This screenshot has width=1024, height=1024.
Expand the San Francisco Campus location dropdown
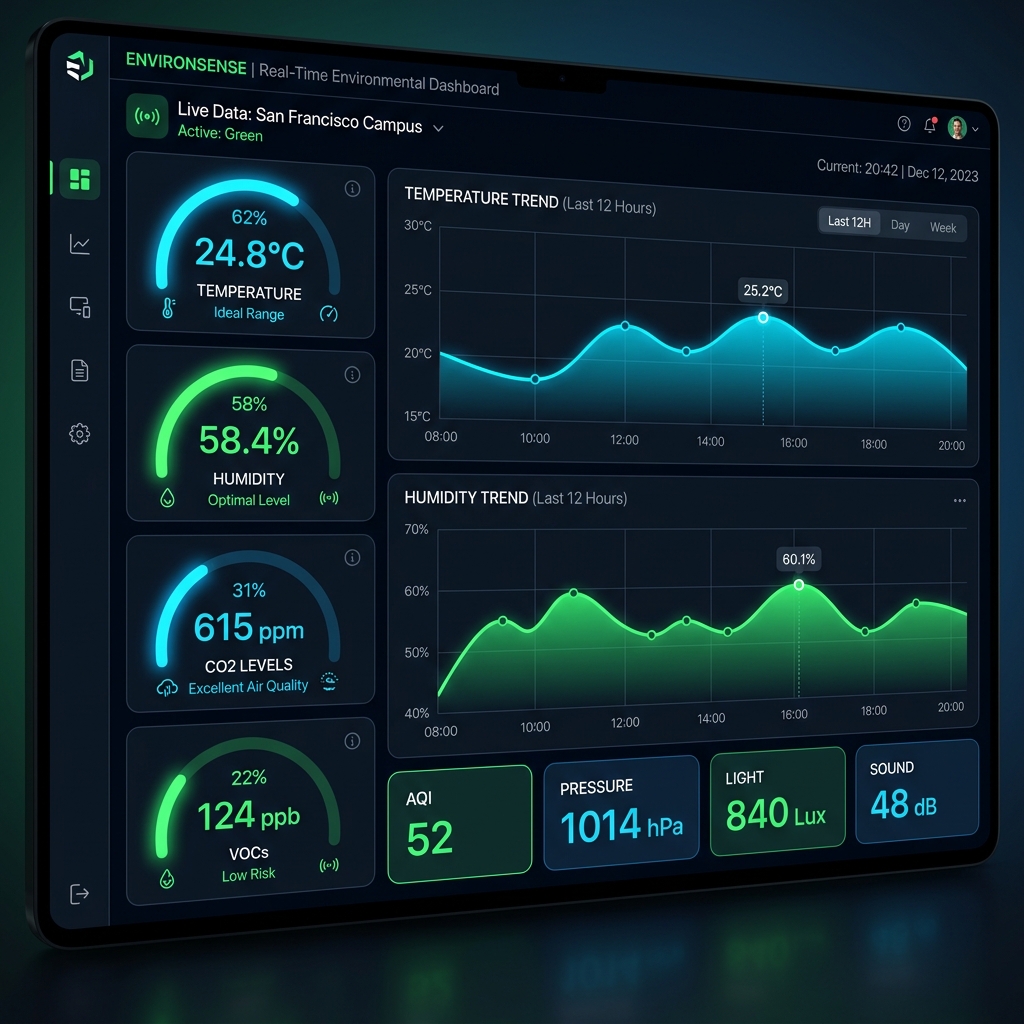[438, 128]
